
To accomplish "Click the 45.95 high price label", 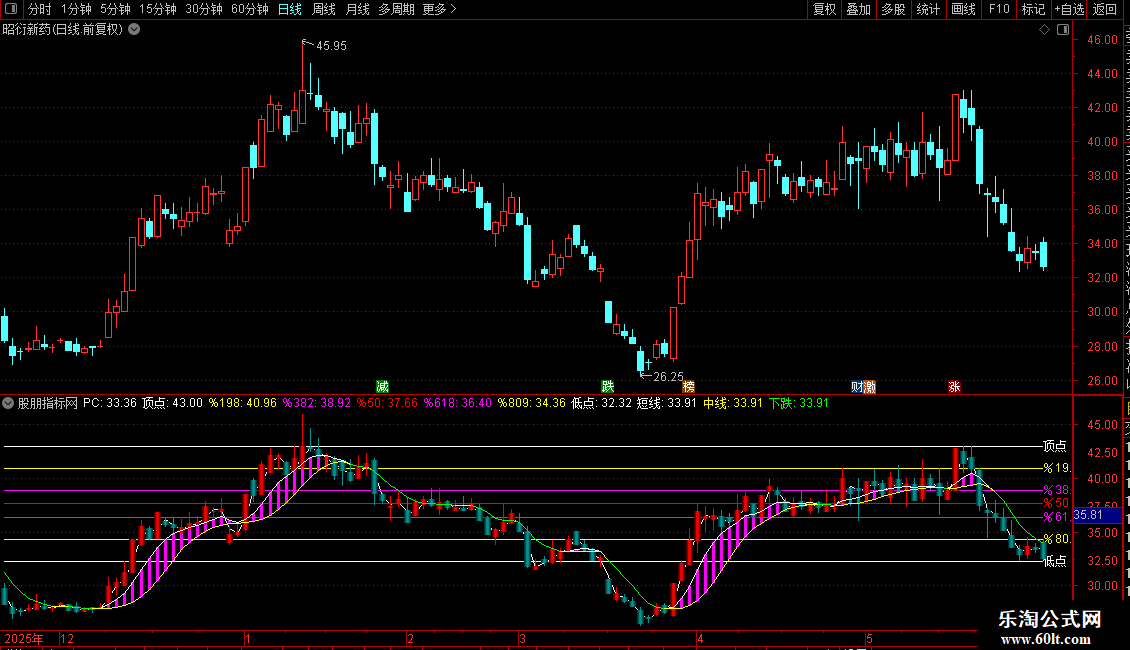I will 332,46.
